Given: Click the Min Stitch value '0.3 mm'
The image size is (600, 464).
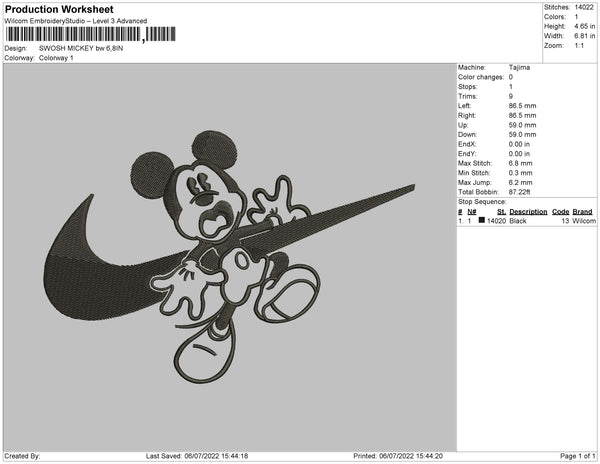Looking at the screenshot, I should (x=520, y=173).
